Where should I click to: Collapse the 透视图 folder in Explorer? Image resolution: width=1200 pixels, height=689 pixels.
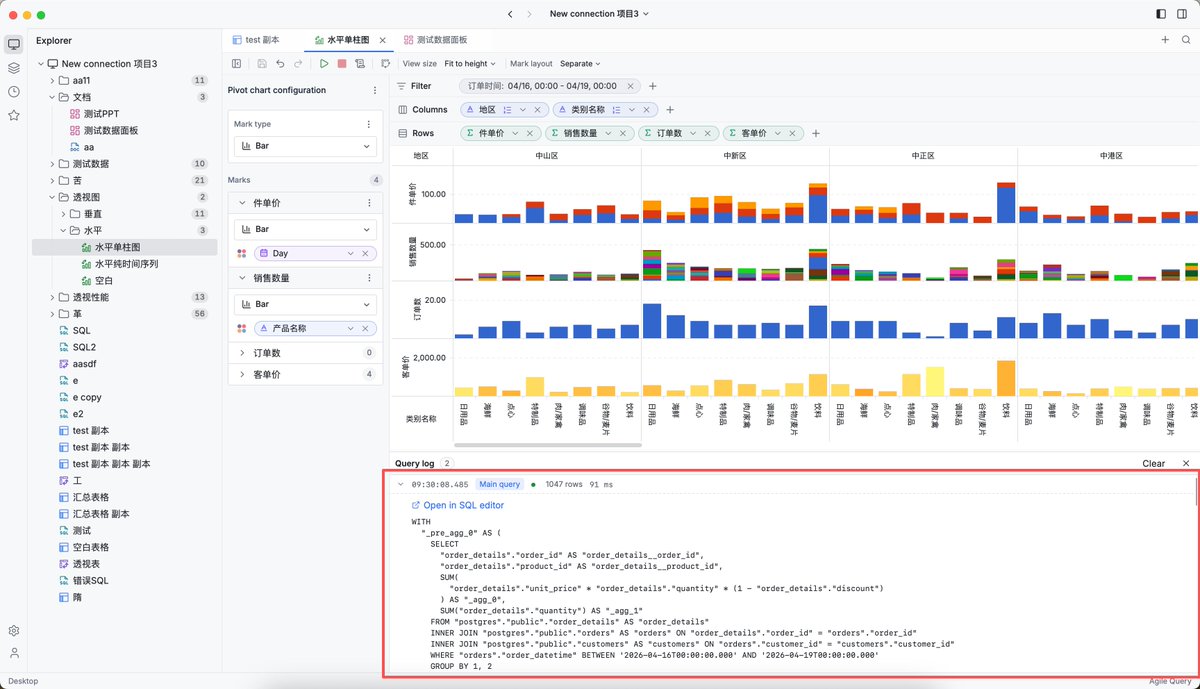coord(52,197)
